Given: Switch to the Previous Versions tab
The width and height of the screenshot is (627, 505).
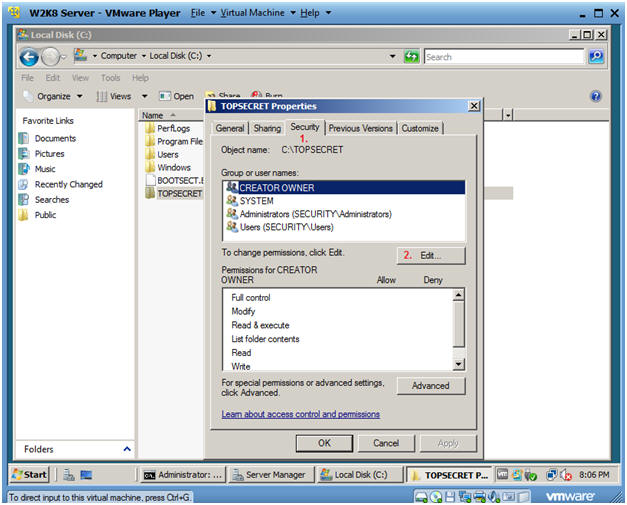Looking at the screenshot, I should [360, 128].
